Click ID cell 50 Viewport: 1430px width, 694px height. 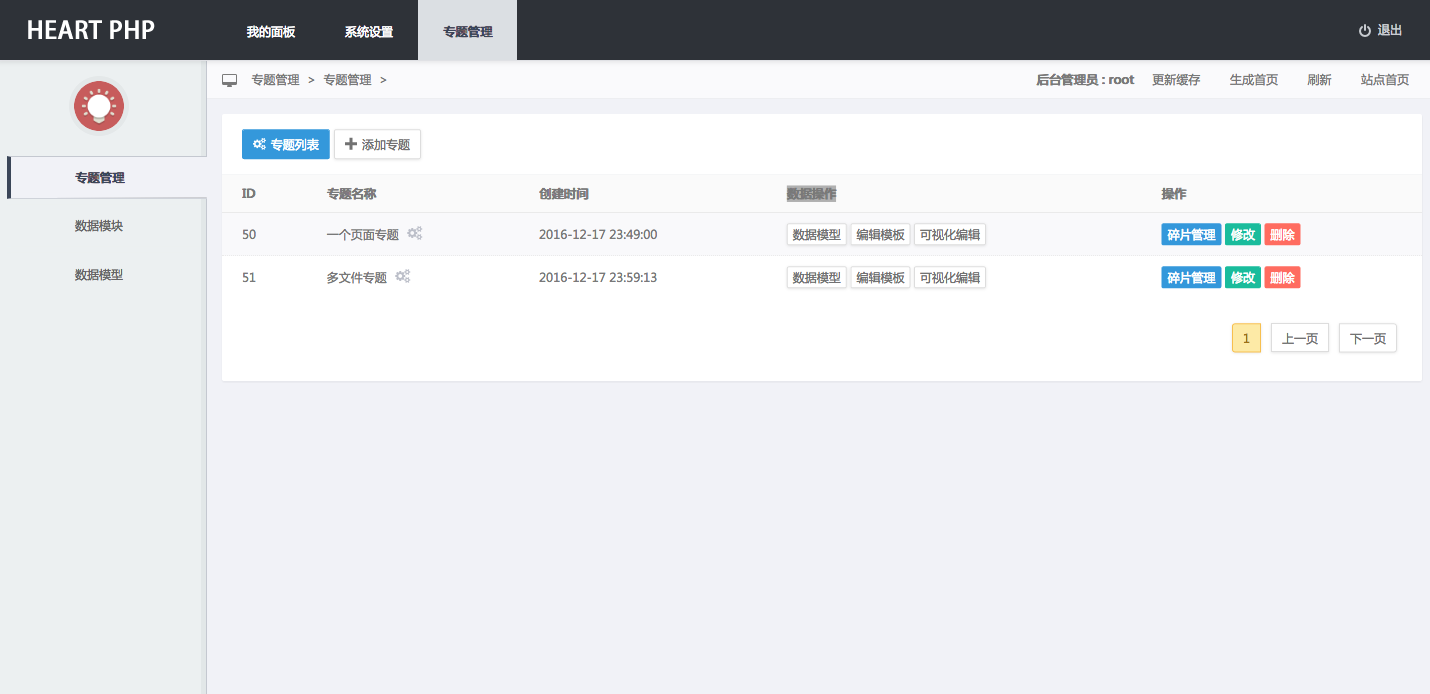pos(249,235)
